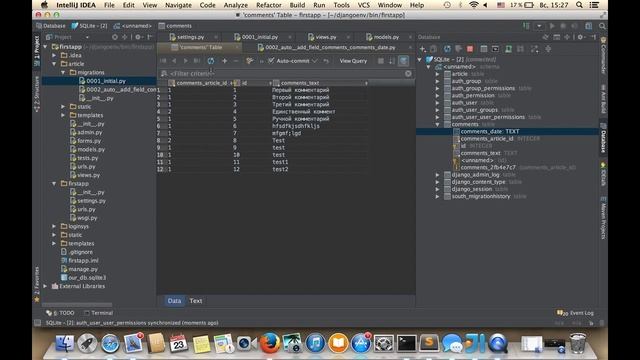The height and width of the screenshot is (360, 640).
Task: Open database console icon
Action: click(x=495, y=49)
